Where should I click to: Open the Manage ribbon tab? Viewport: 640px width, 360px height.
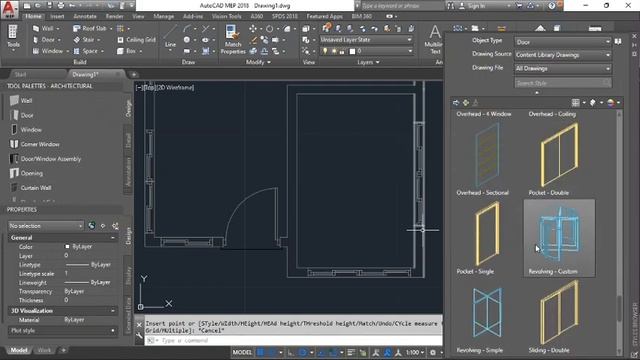click(164, 16)
